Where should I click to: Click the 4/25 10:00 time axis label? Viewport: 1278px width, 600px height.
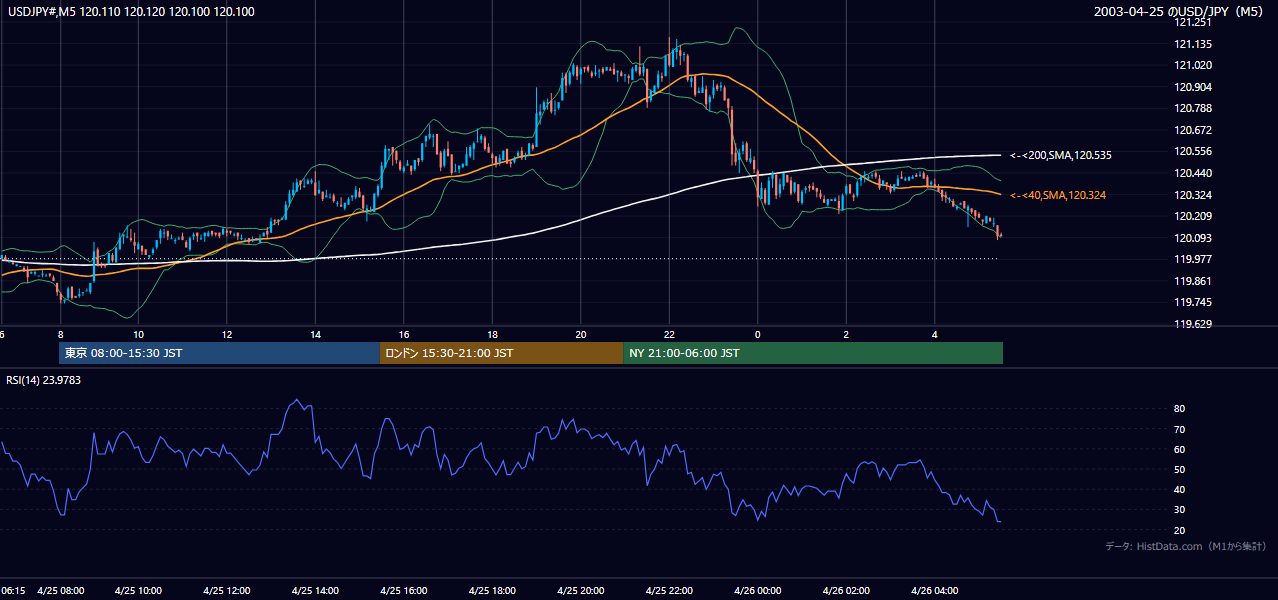click(x=138, y=591)
